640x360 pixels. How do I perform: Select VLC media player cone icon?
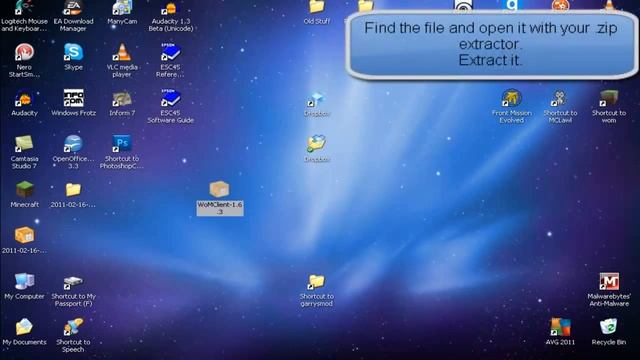(122, 52)
